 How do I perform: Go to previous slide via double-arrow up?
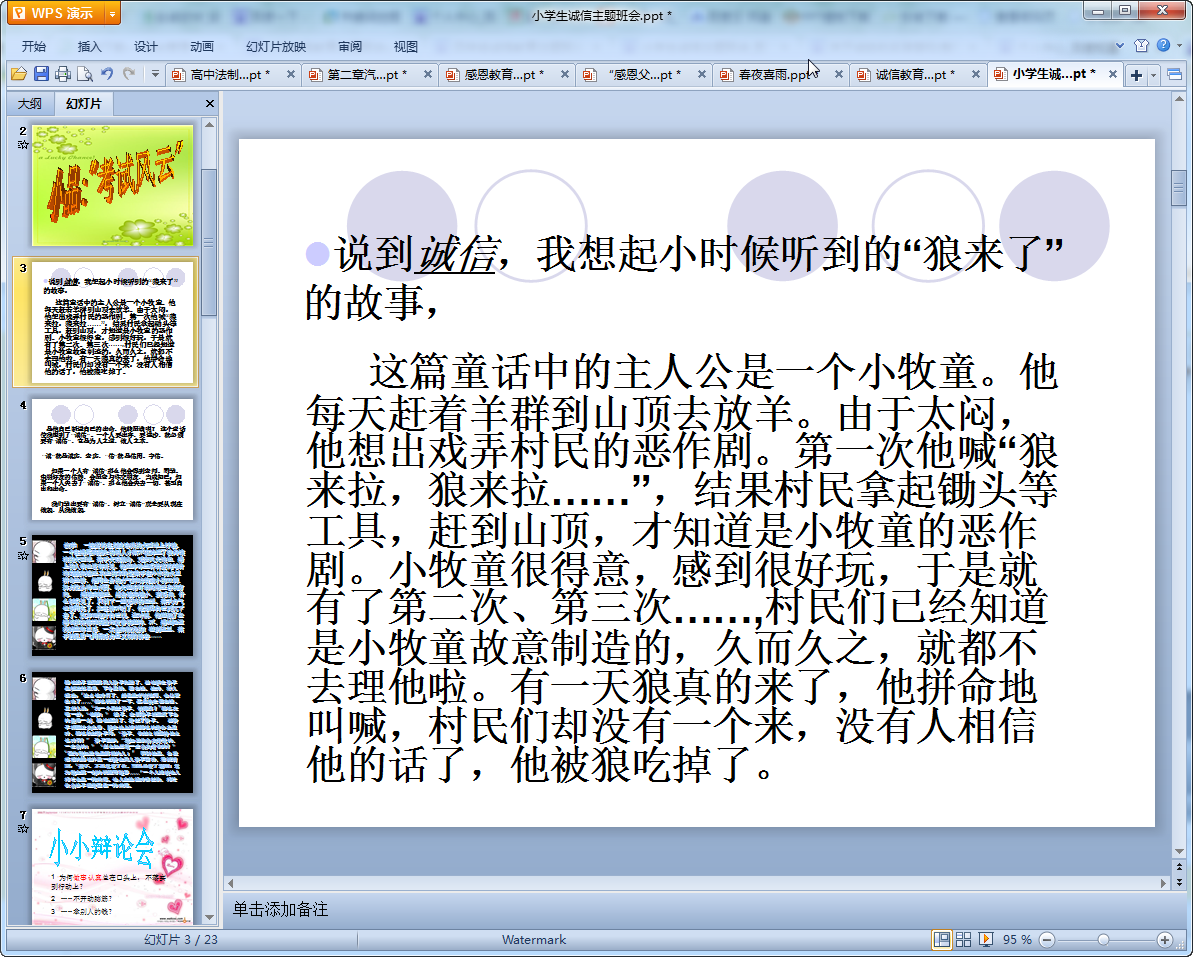(x=1179, y=866)
